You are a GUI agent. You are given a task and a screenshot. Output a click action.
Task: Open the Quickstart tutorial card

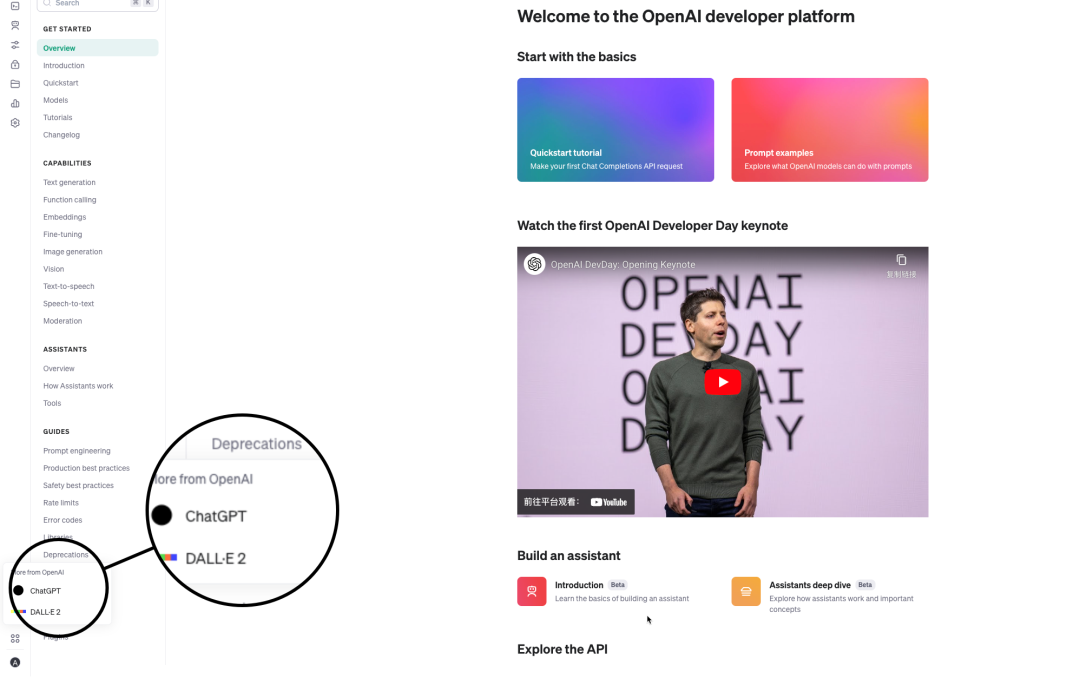point(615,130)
